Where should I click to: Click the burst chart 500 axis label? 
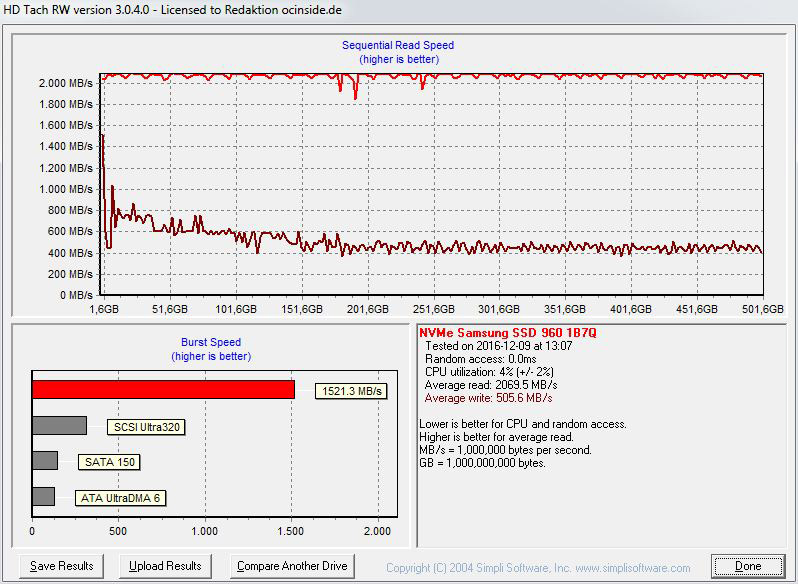pos(118,531)
